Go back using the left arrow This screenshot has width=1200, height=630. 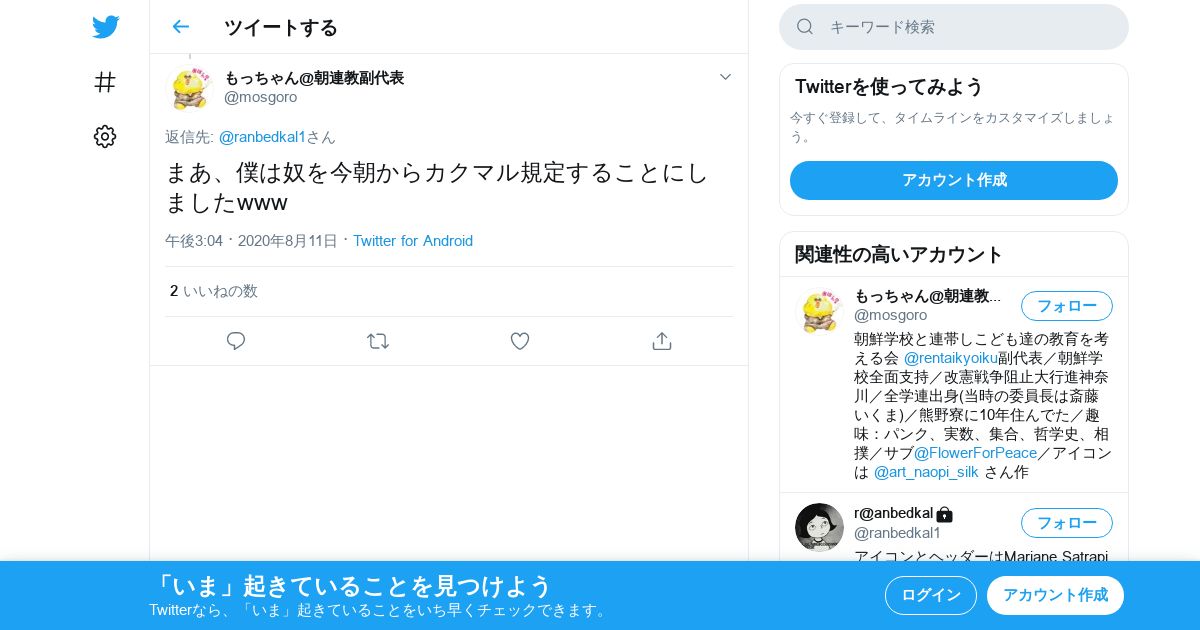[x=180, y=27]
